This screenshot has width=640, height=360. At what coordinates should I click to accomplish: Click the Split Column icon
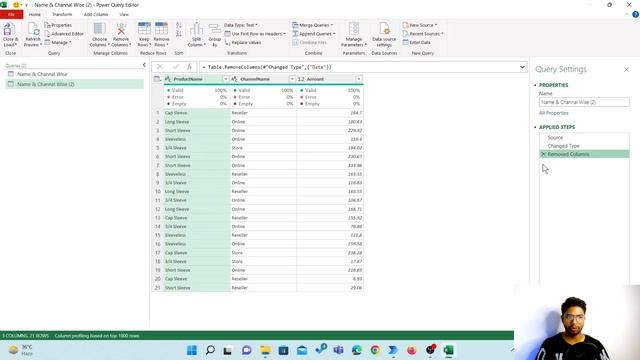point(196,29)
